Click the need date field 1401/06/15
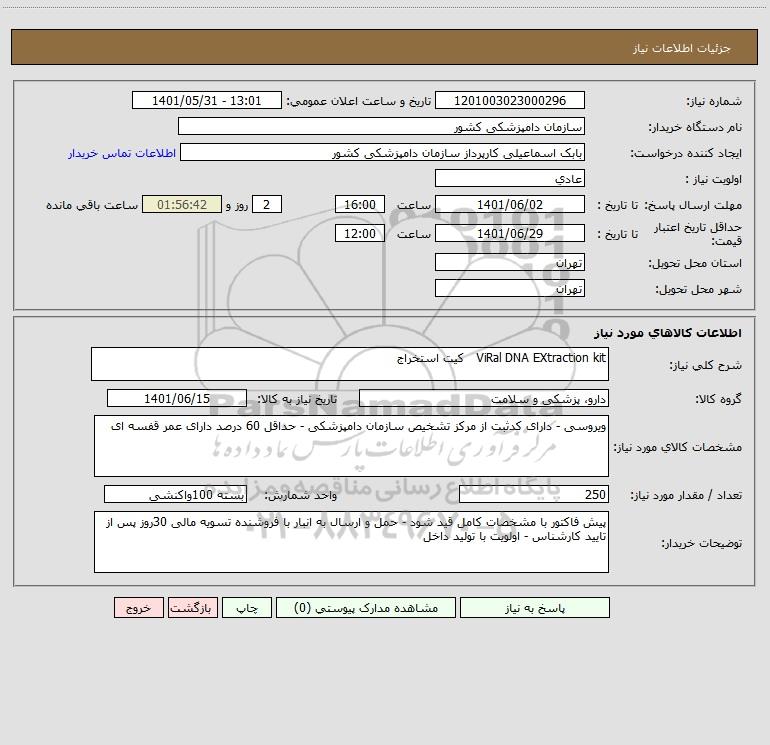 [x=177, y=398]
